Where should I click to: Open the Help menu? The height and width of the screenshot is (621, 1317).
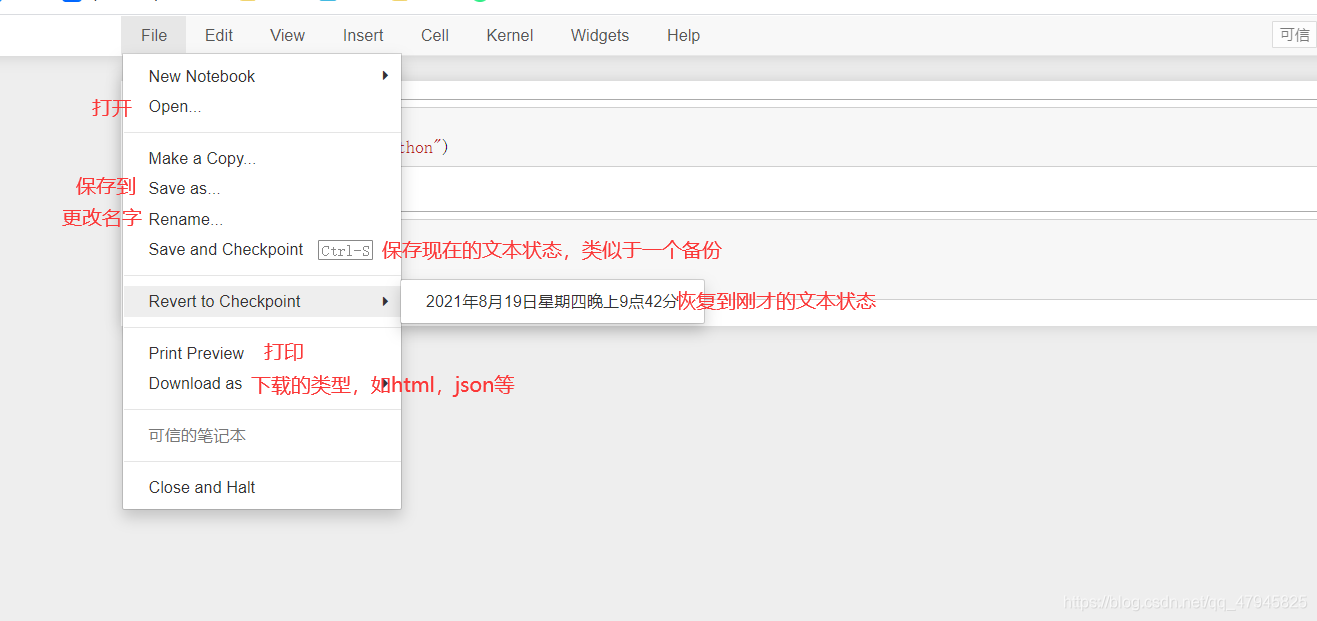tap(683, 36)
